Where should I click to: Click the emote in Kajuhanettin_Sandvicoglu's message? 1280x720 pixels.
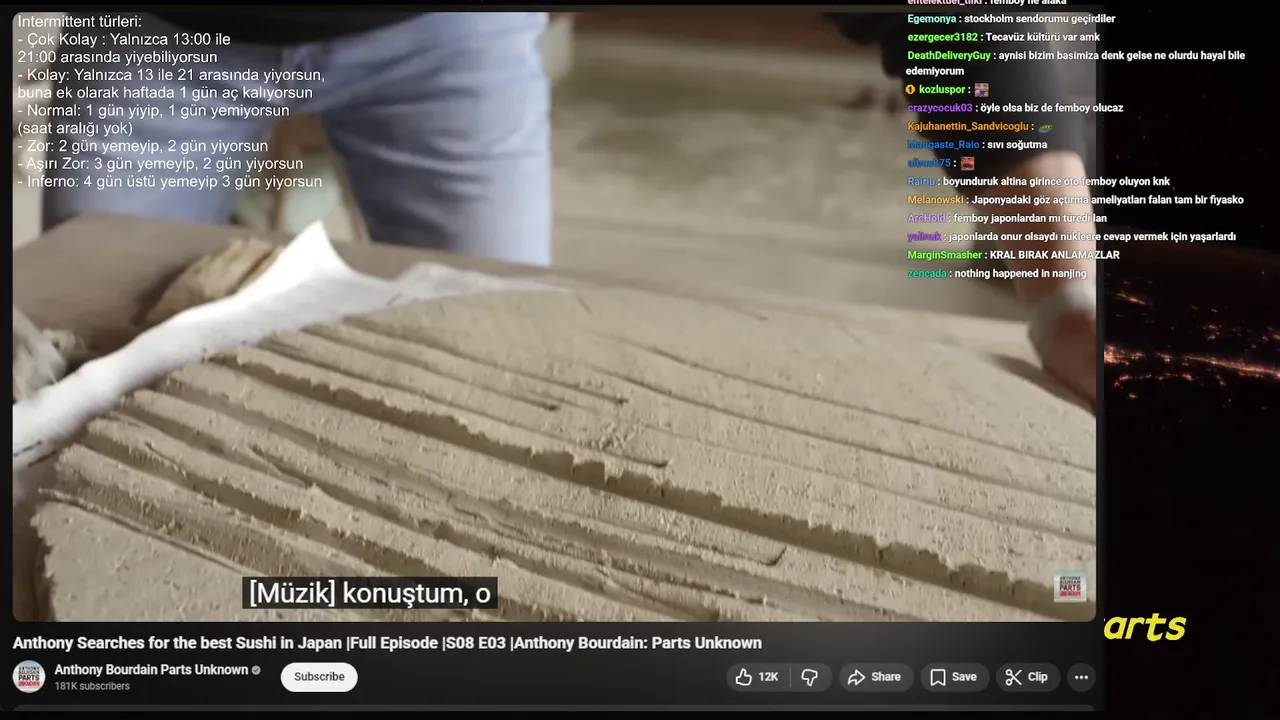tap(1045, 127)
